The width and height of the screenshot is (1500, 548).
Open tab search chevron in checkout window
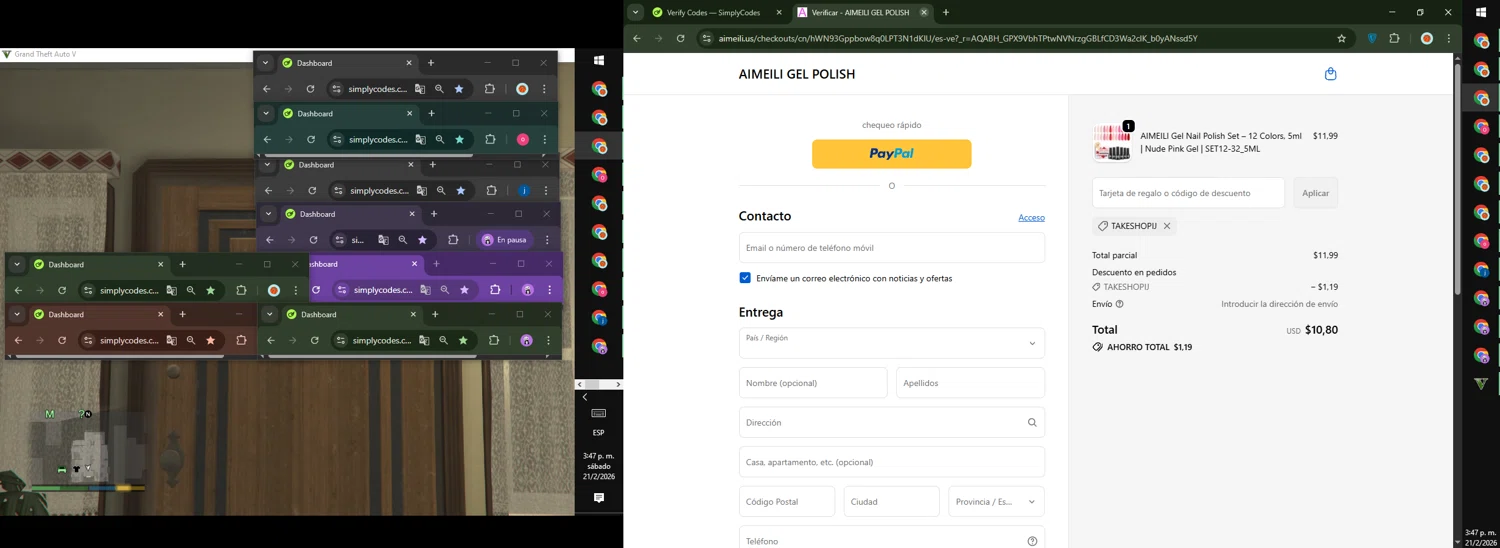[635, 13]
